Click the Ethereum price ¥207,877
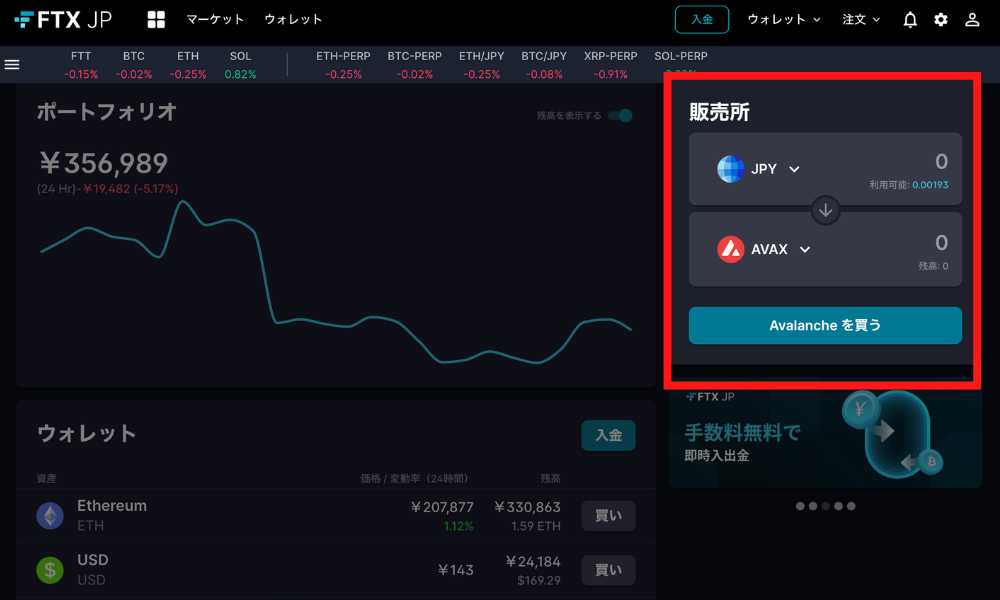This screenshot has width=1000, height=600. 442,508
